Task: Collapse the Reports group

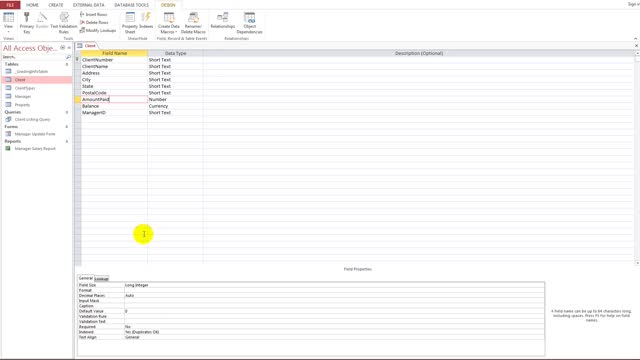Action: click(67, 141)
